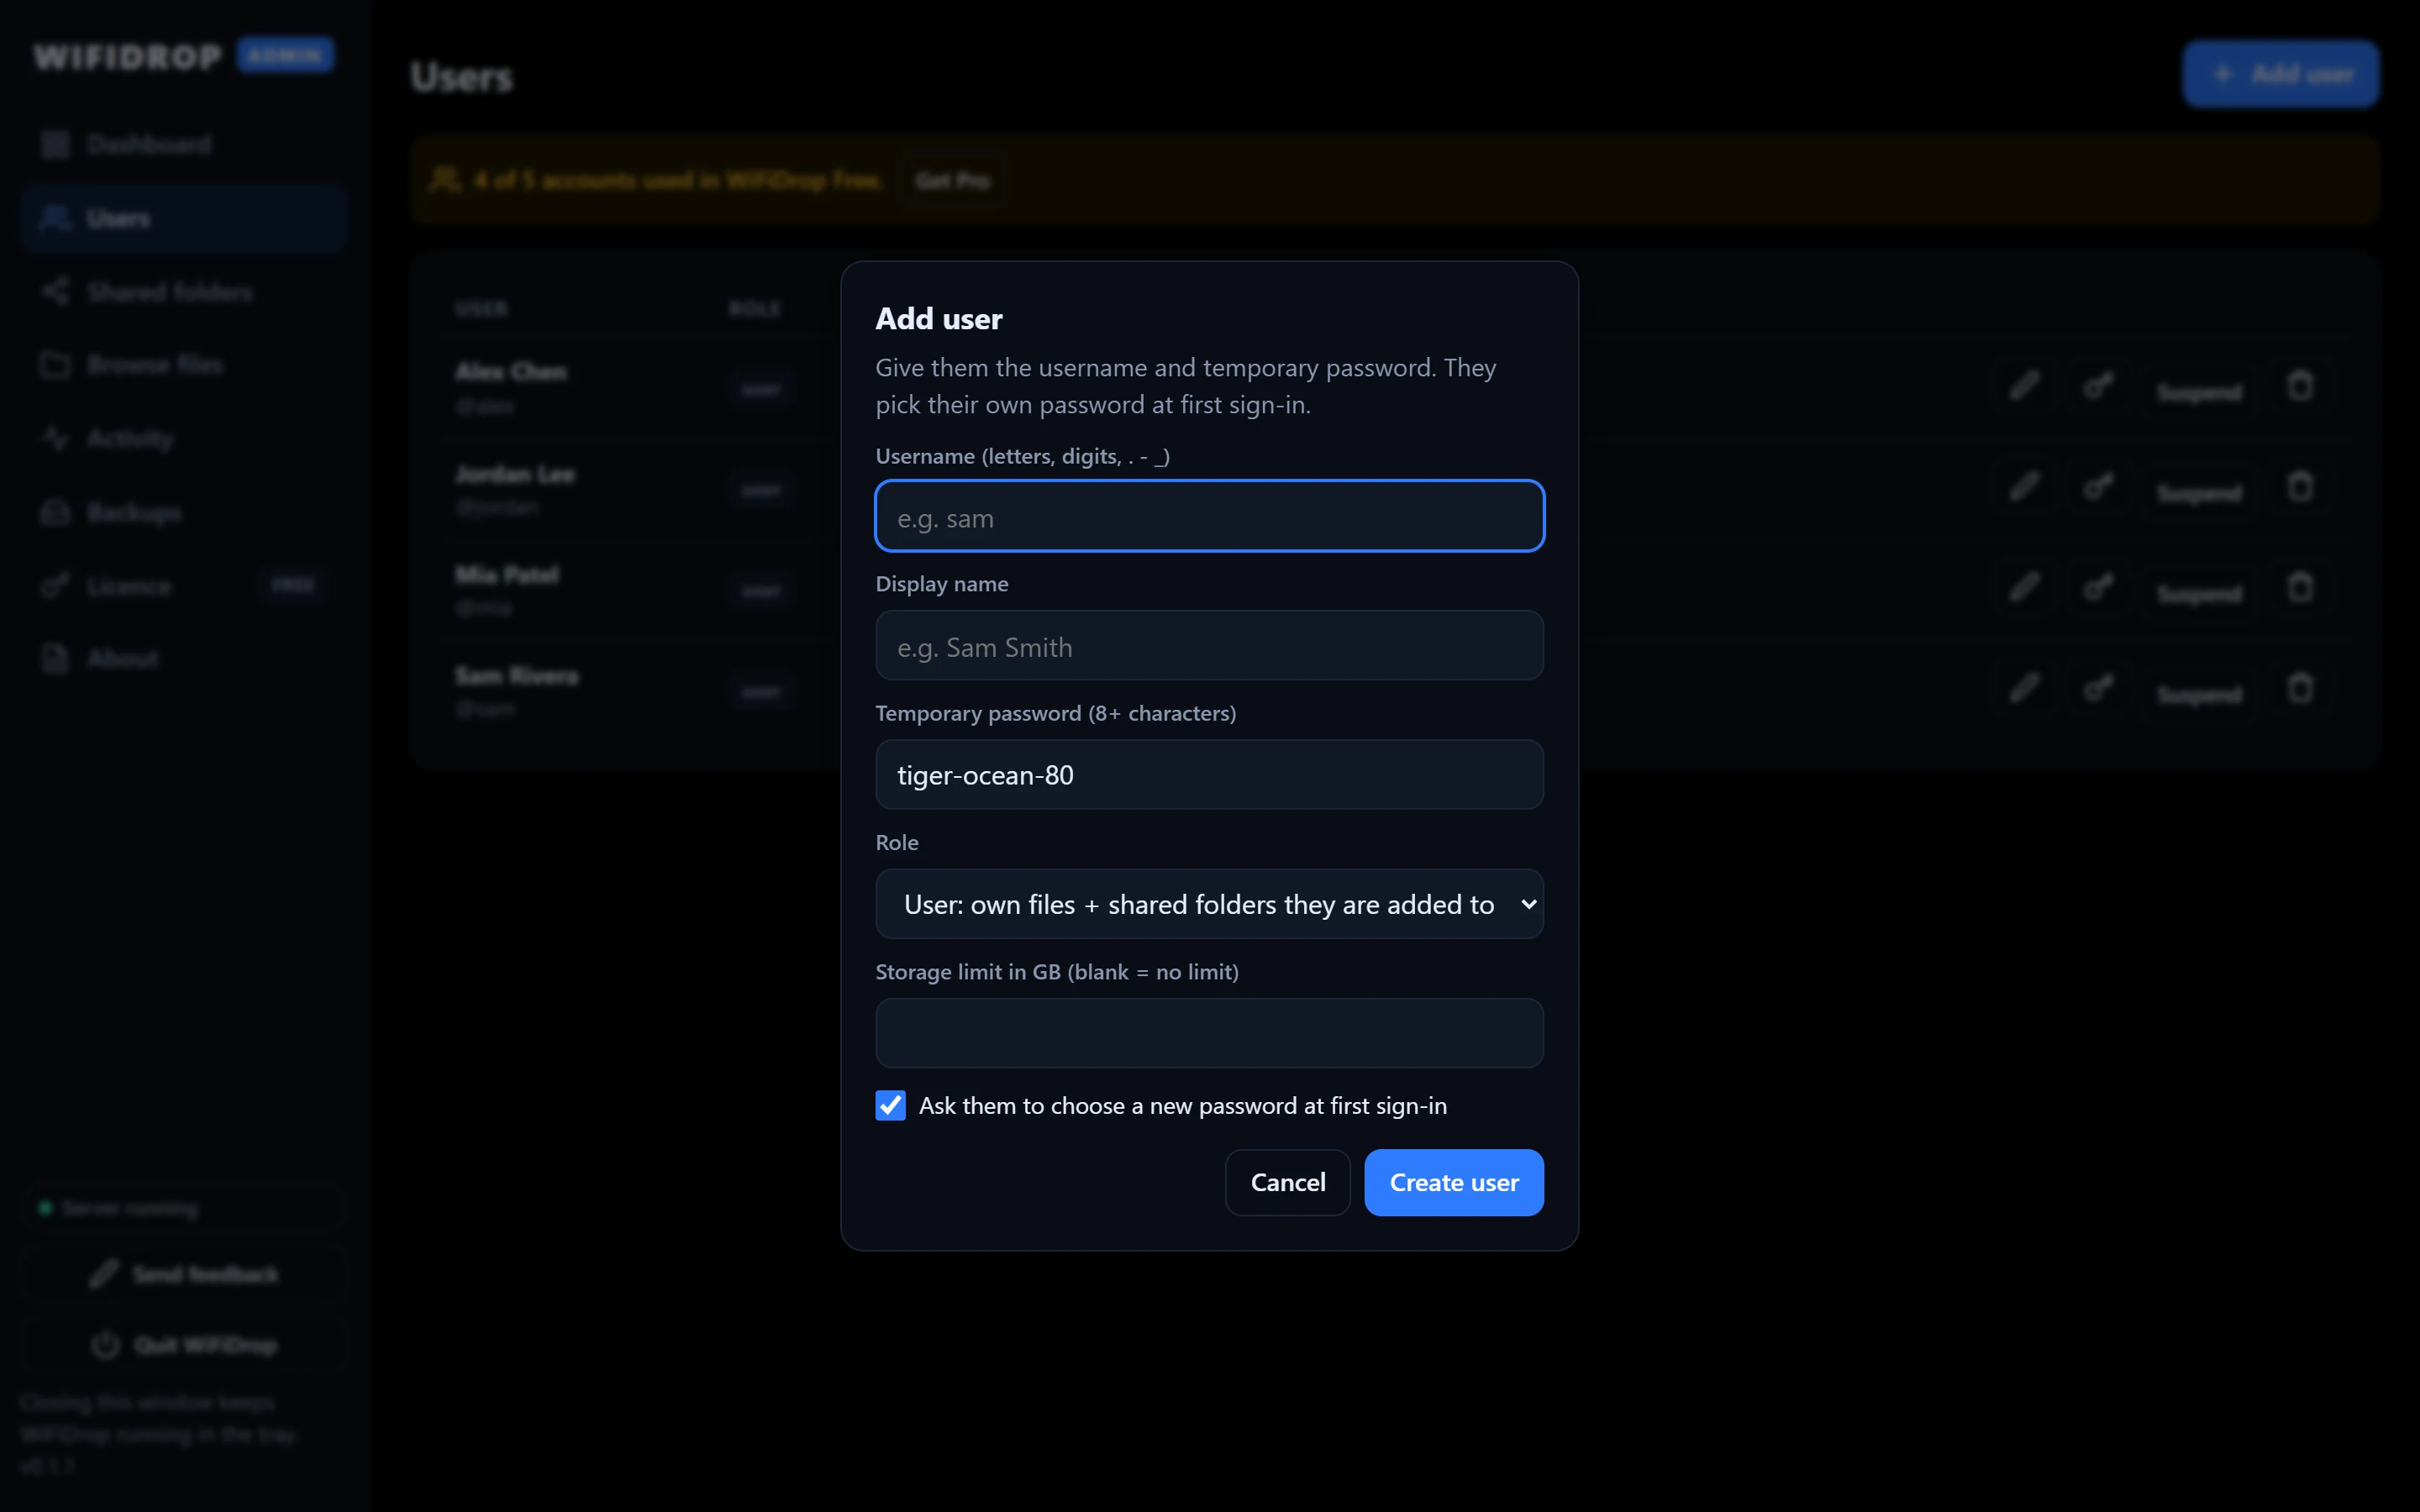2420x1512 pixels.
Task: Click the Create user button
Action: (1453, 1182)
